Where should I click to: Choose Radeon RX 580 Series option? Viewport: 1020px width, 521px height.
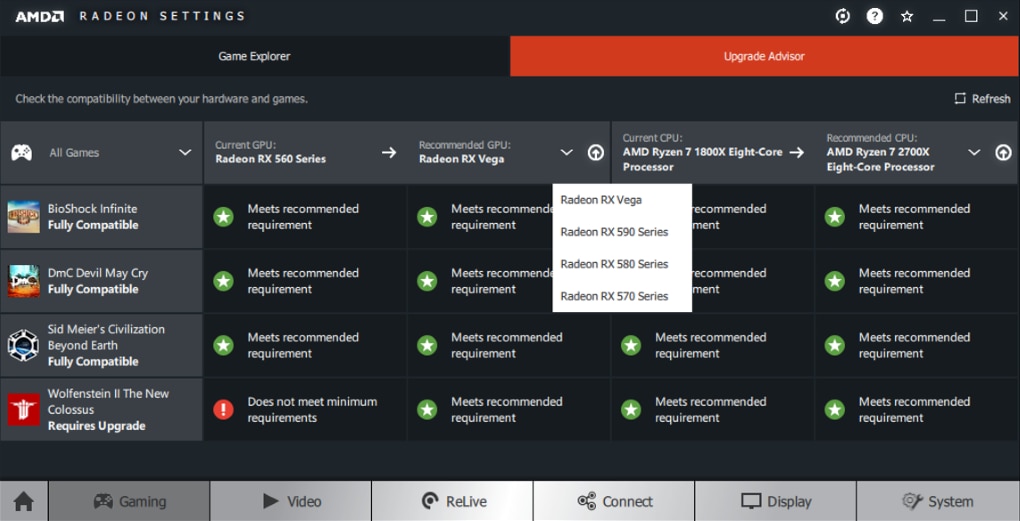click(622, 263)
